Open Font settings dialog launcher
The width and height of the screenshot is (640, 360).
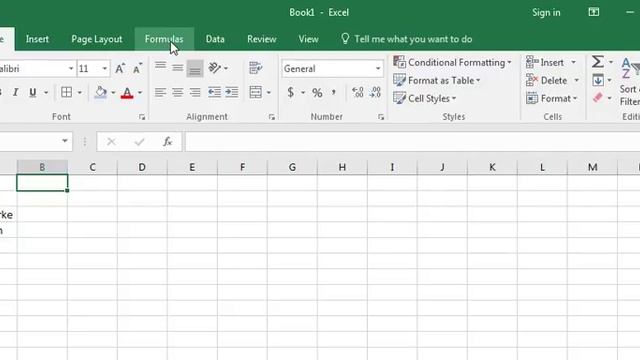[142, 117]
